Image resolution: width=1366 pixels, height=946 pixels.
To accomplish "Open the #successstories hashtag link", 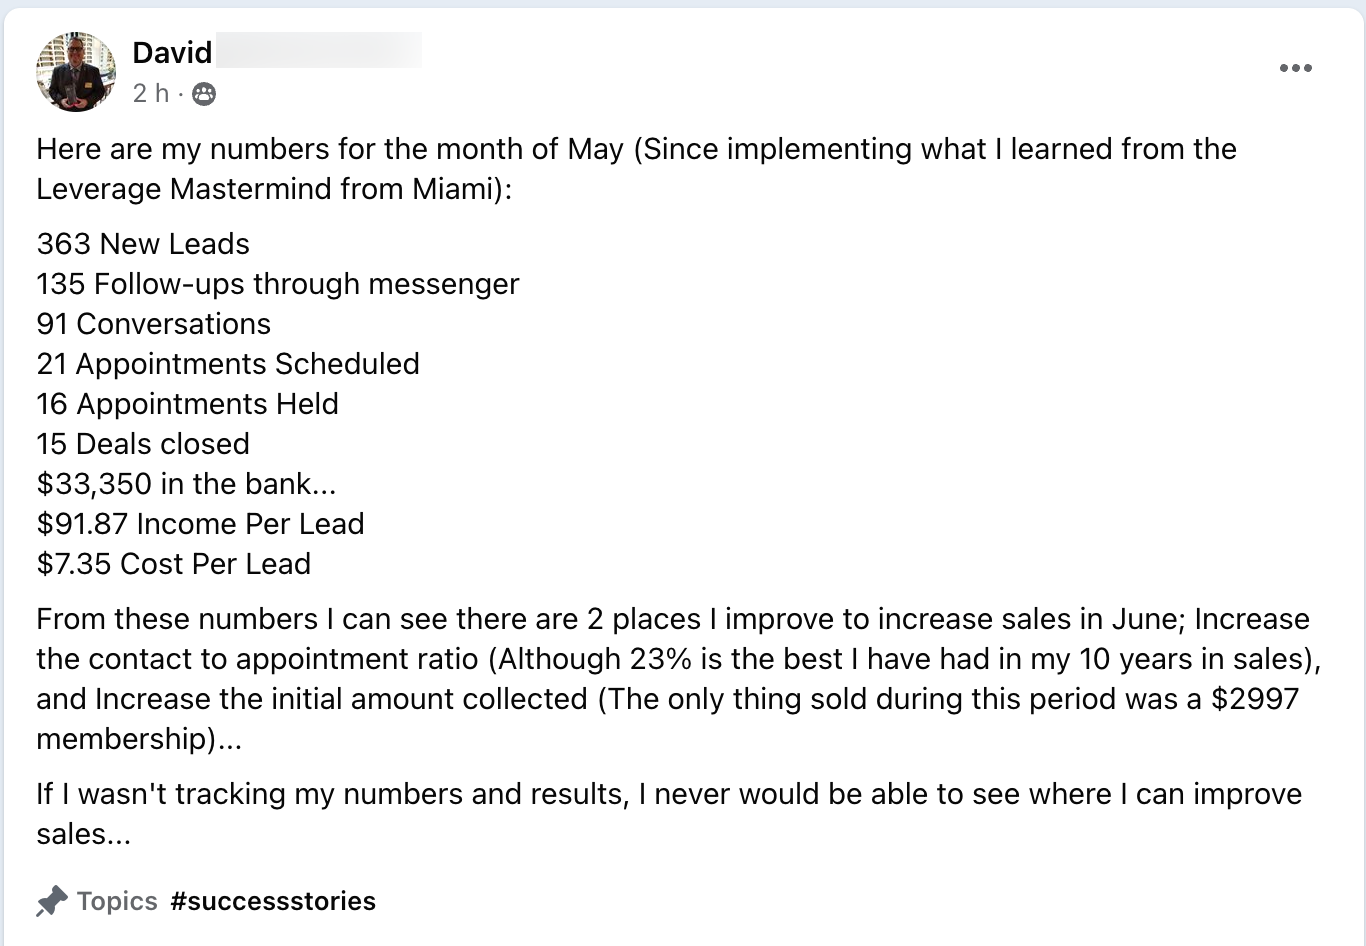I will [273, 901].
